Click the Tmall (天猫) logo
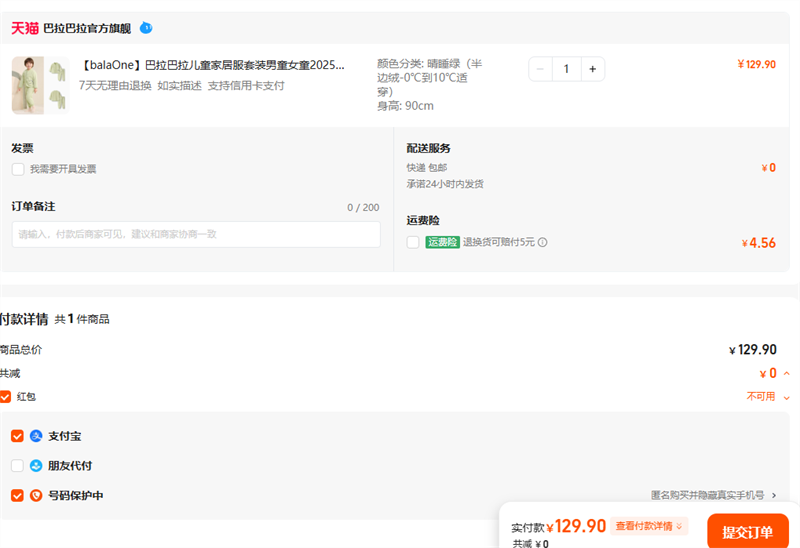Viewport: 800px width, 548px height. [25, 28]
